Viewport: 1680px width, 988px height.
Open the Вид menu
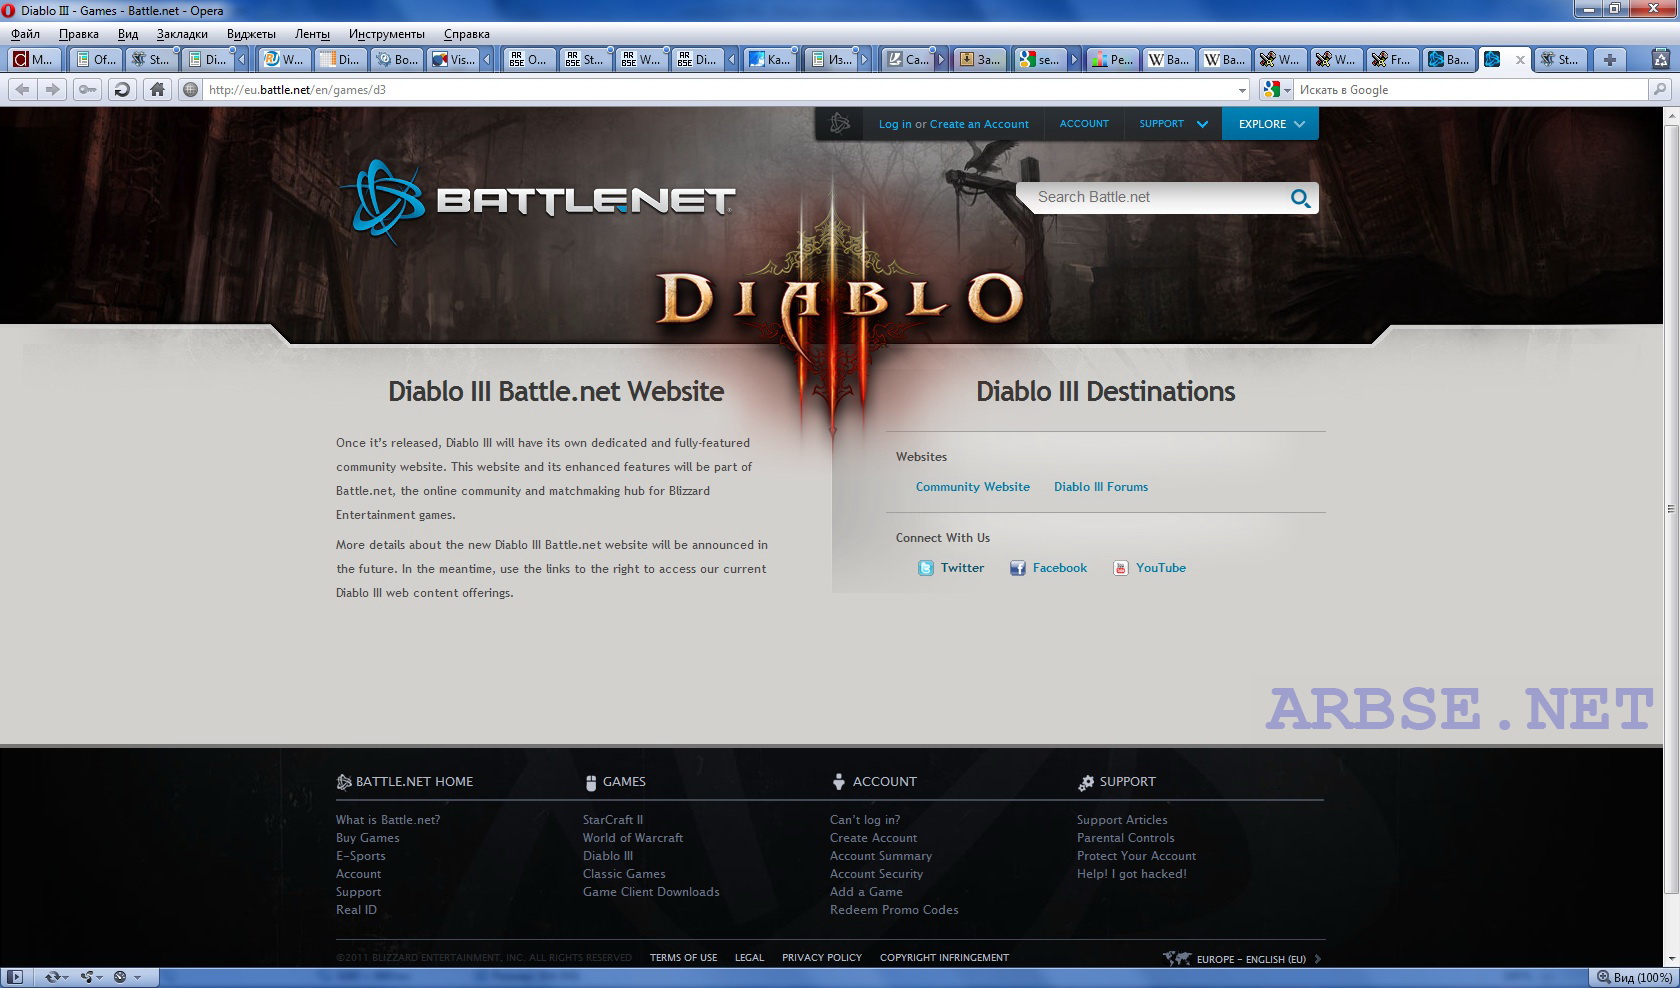[x=128, y=34]
